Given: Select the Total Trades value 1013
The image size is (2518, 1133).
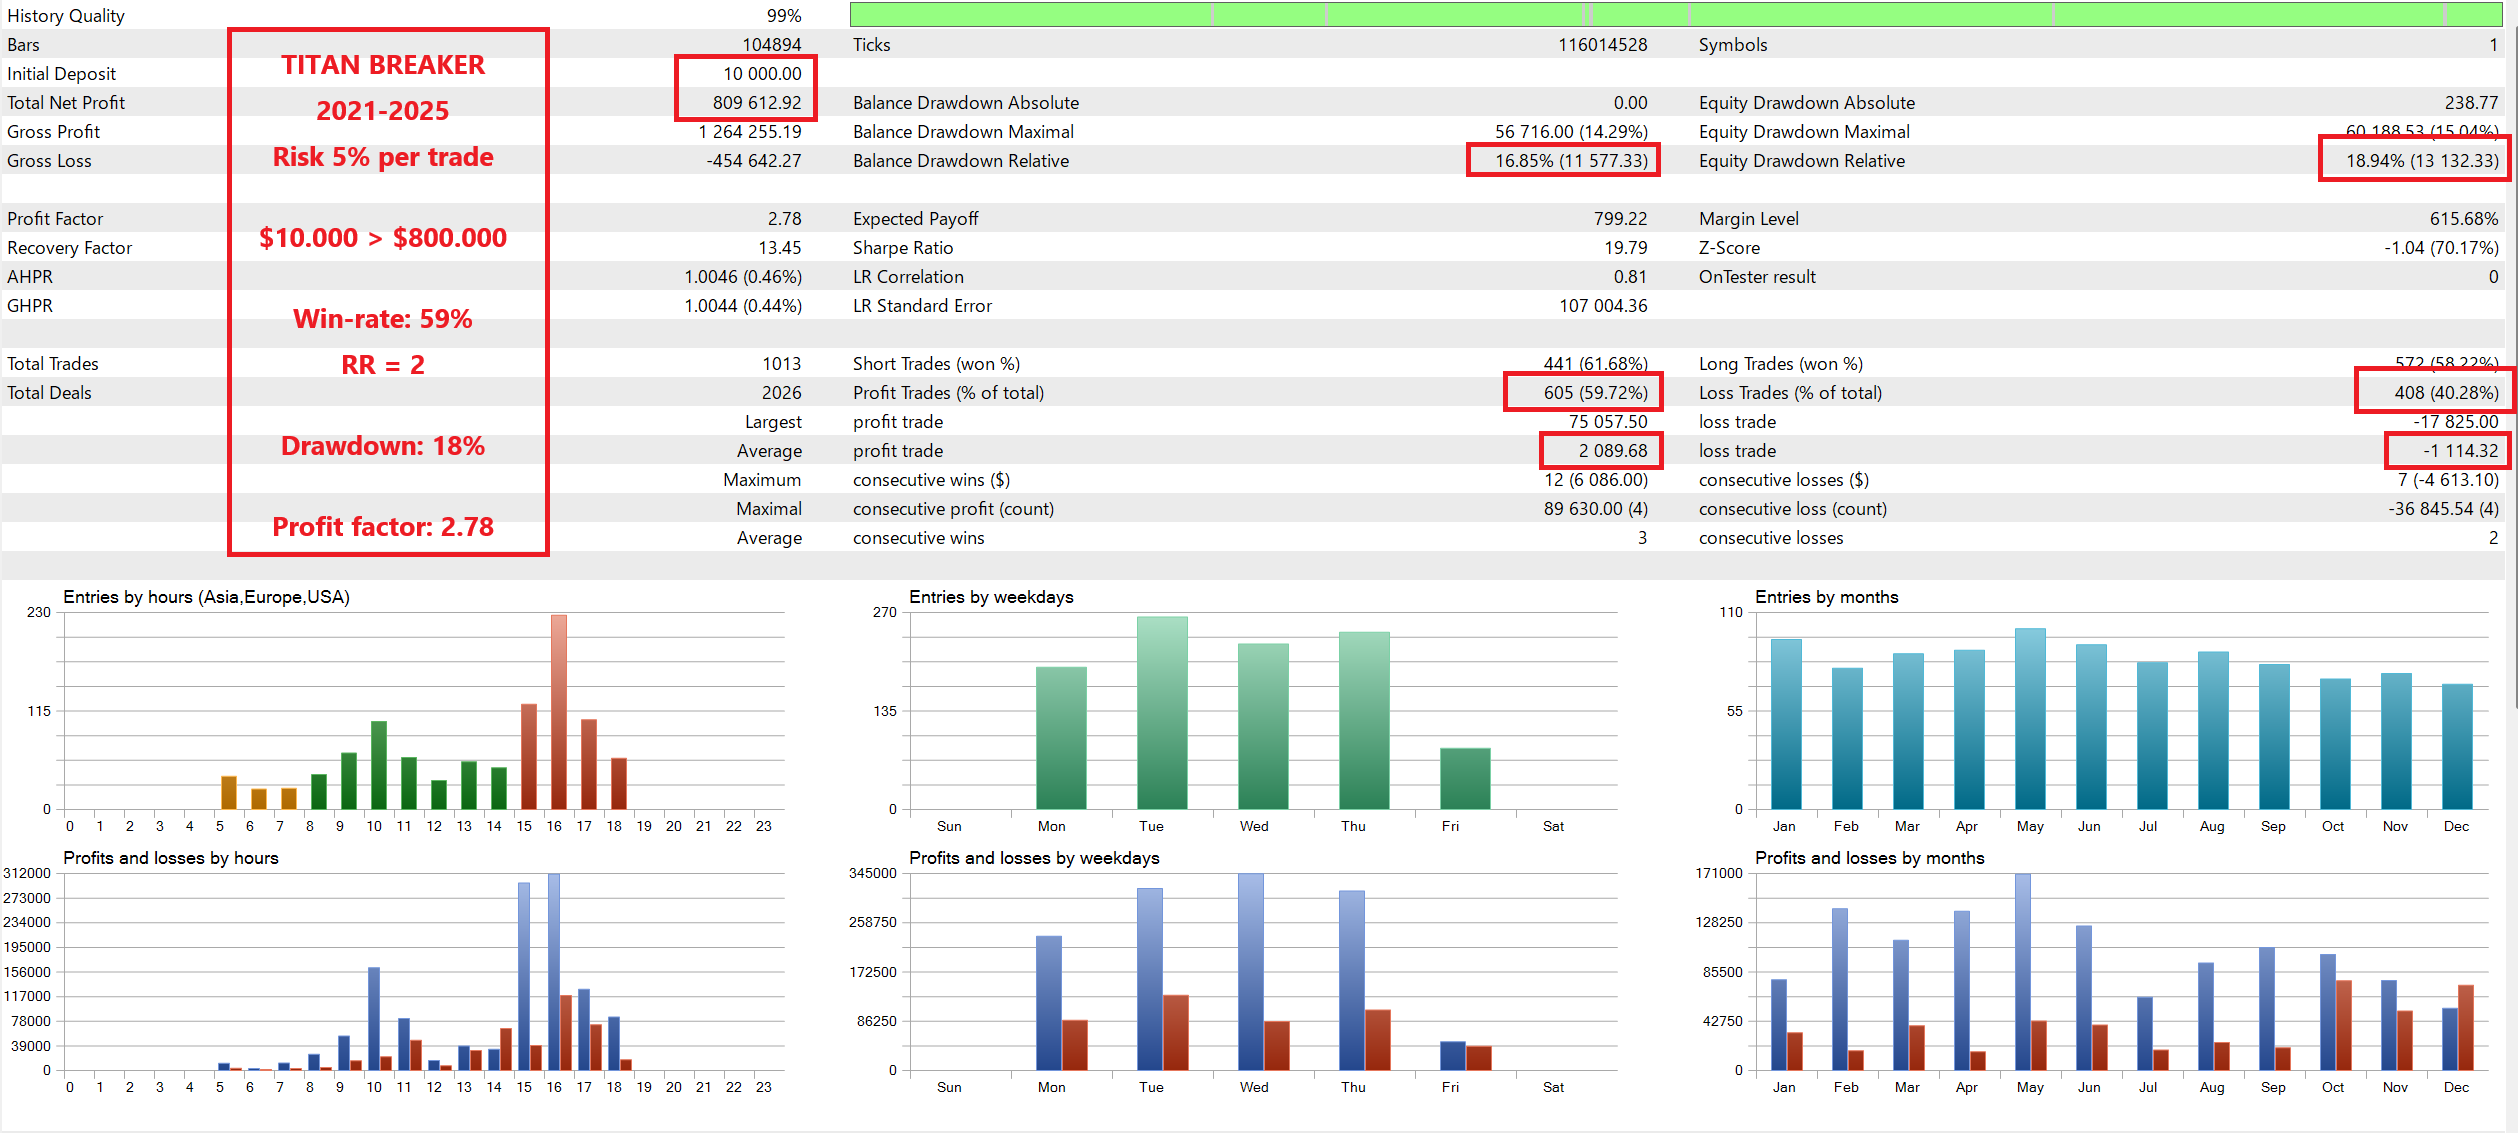Looking at the screenshot, I should click(x=781, y=364).
